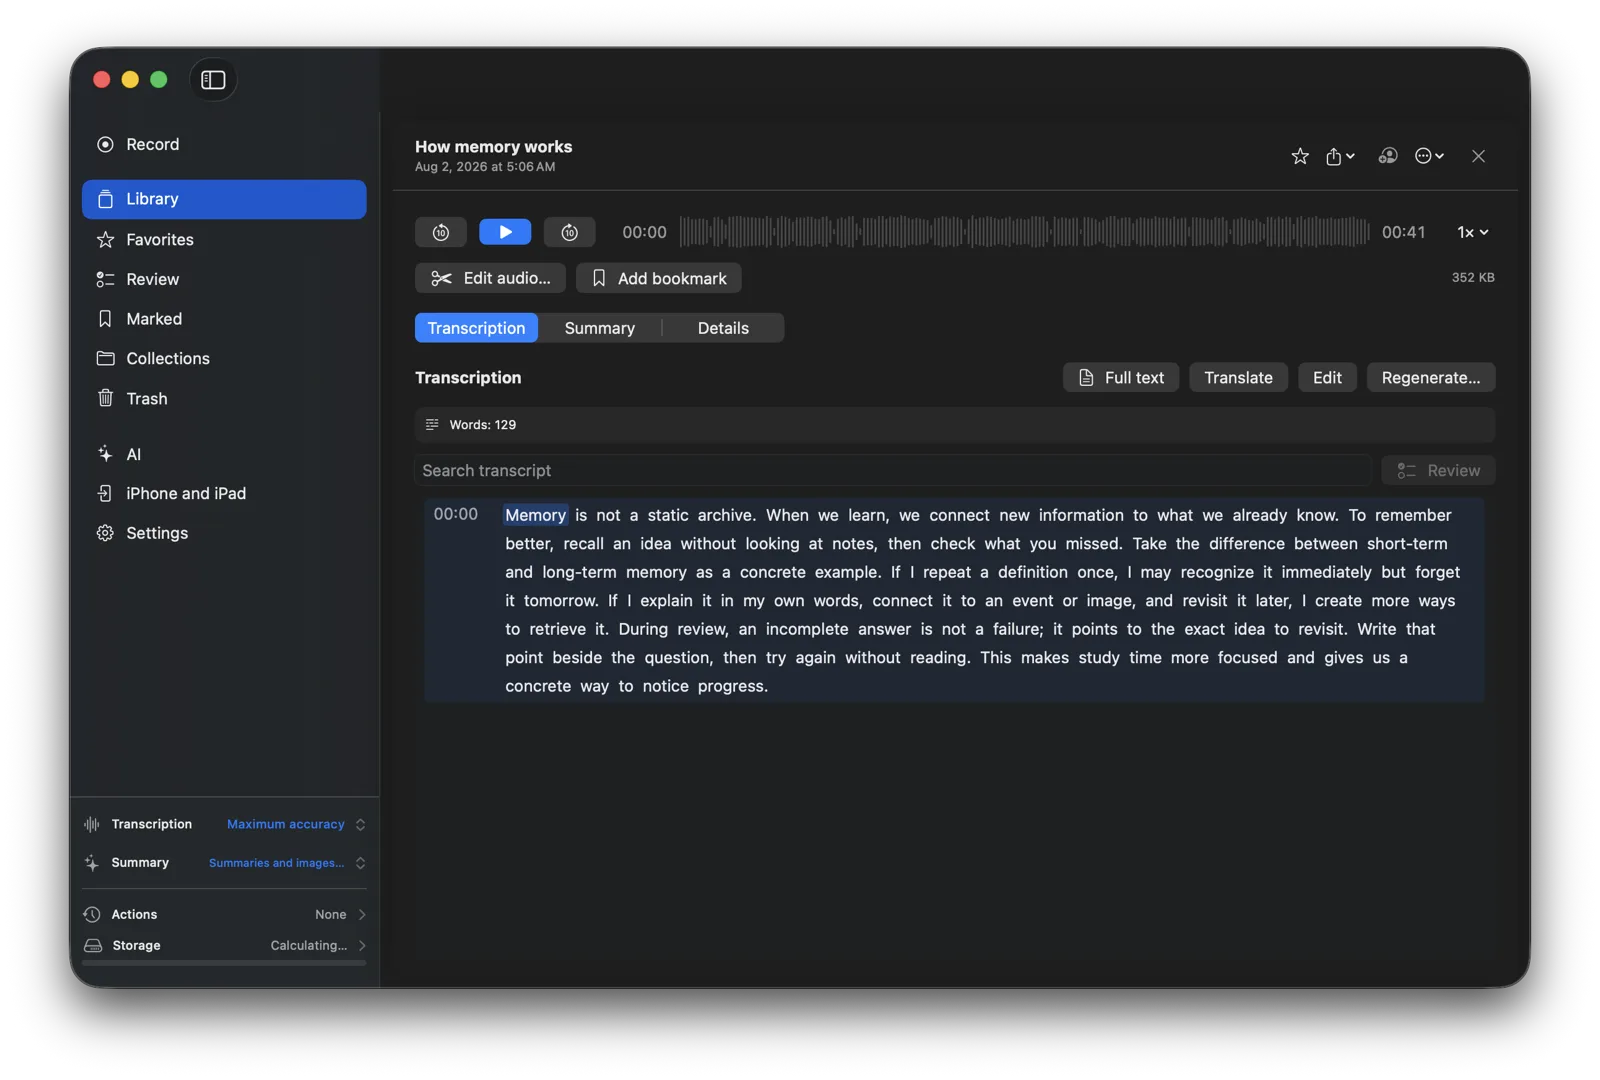Open the Marked recordings list
Screen dimensions: 1600x1080
224,319
